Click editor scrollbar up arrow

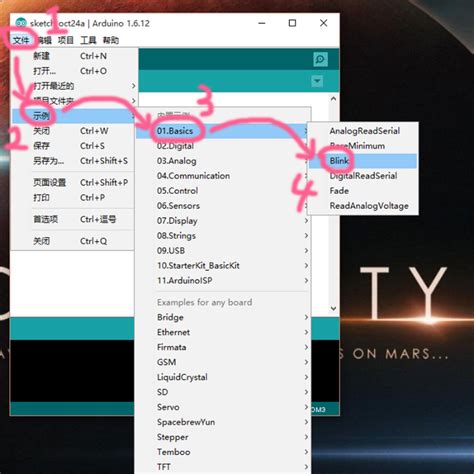pos(333,99)
